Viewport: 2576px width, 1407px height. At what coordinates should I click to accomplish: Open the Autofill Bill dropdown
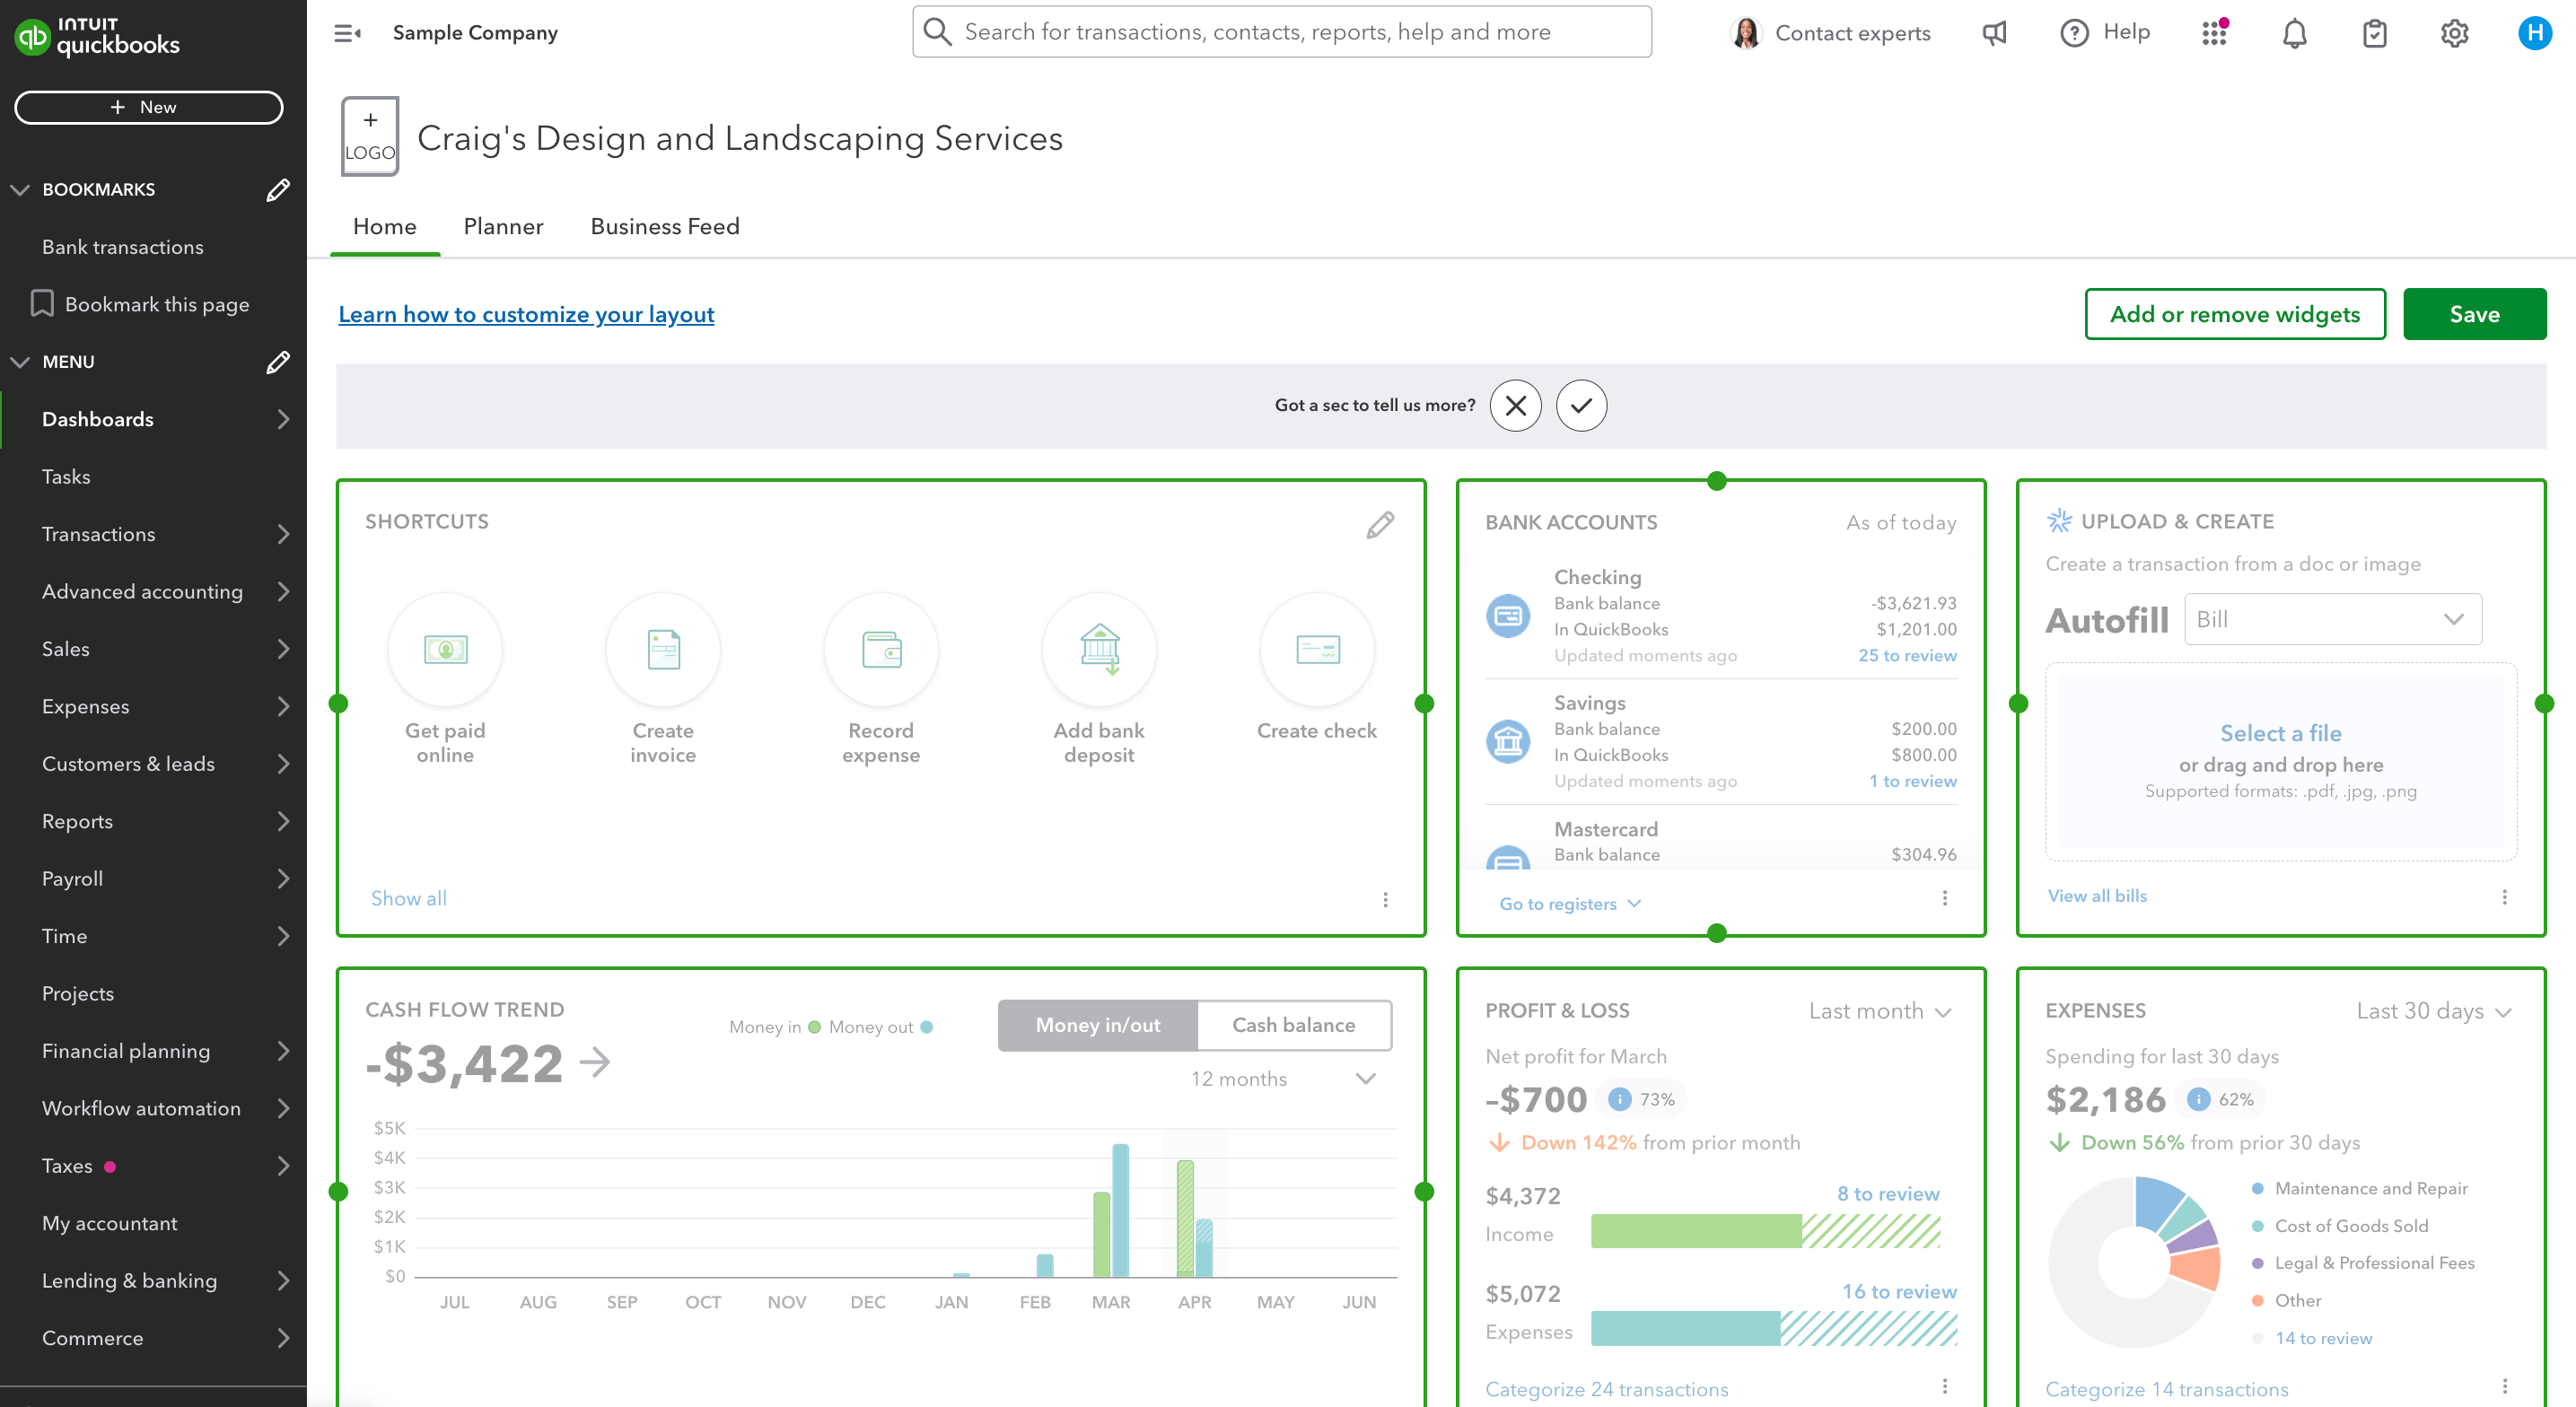pyautogui.click(x=2332, y=619)
